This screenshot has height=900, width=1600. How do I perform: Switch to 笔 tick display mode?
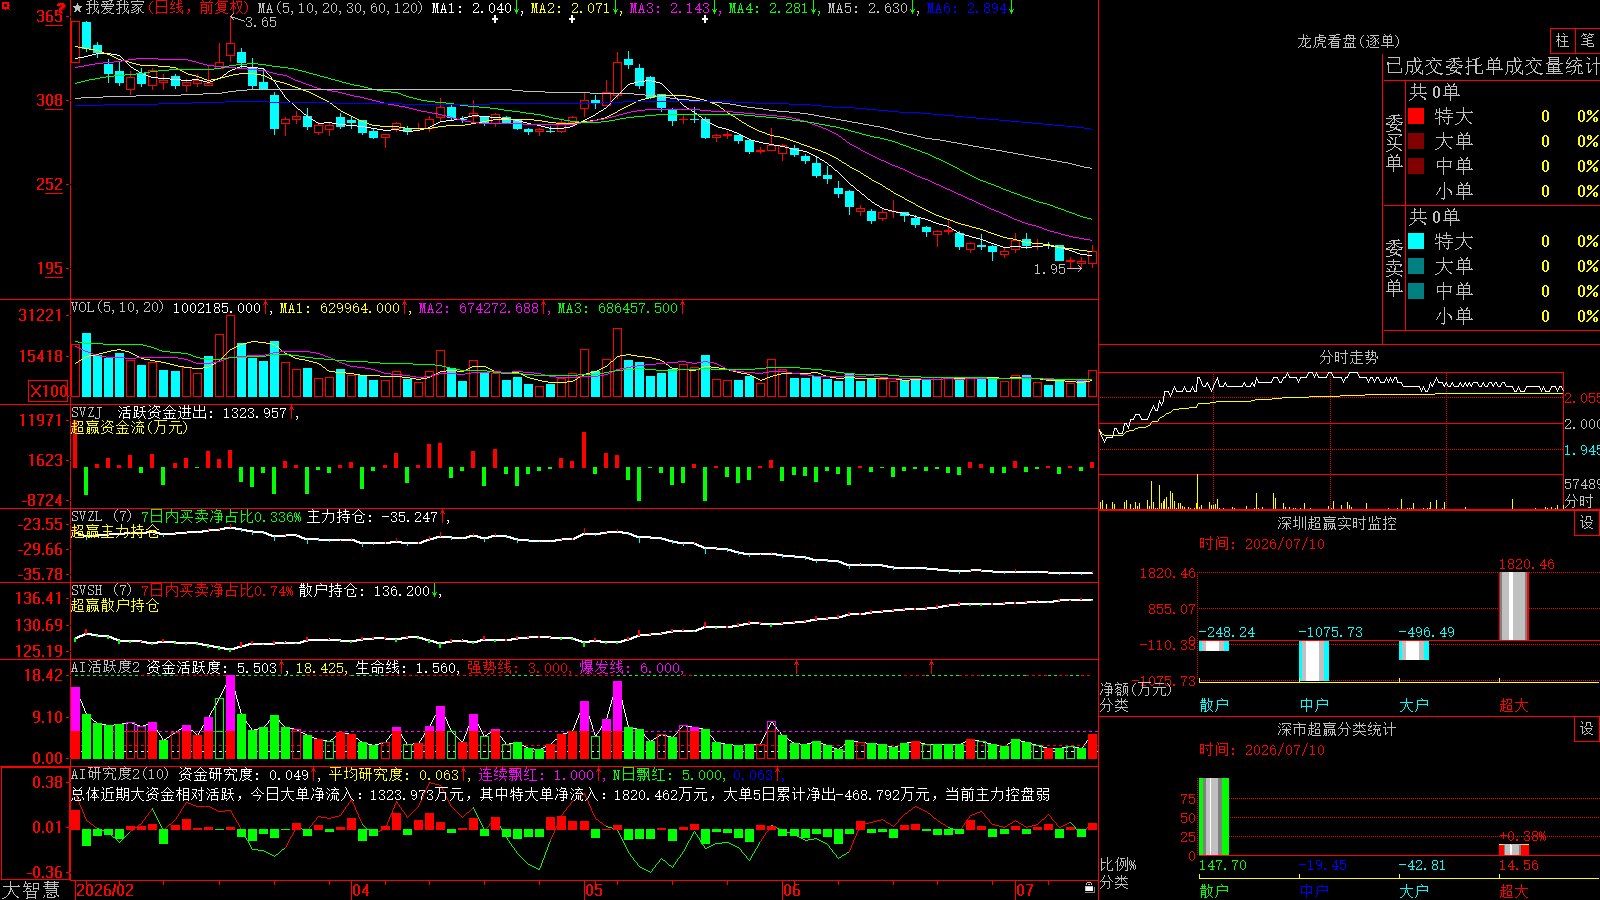1587,40
